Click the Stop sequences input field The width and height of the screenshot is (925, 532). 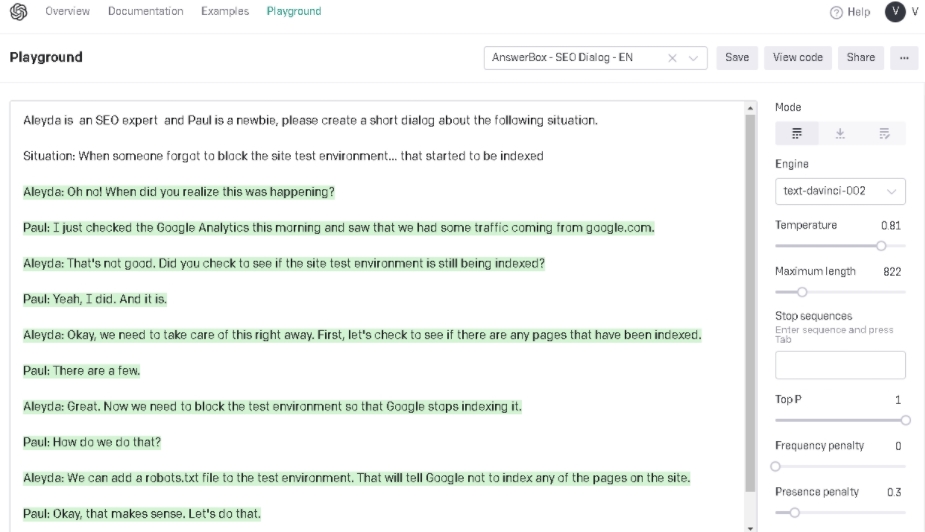click(x=840, y=365)
